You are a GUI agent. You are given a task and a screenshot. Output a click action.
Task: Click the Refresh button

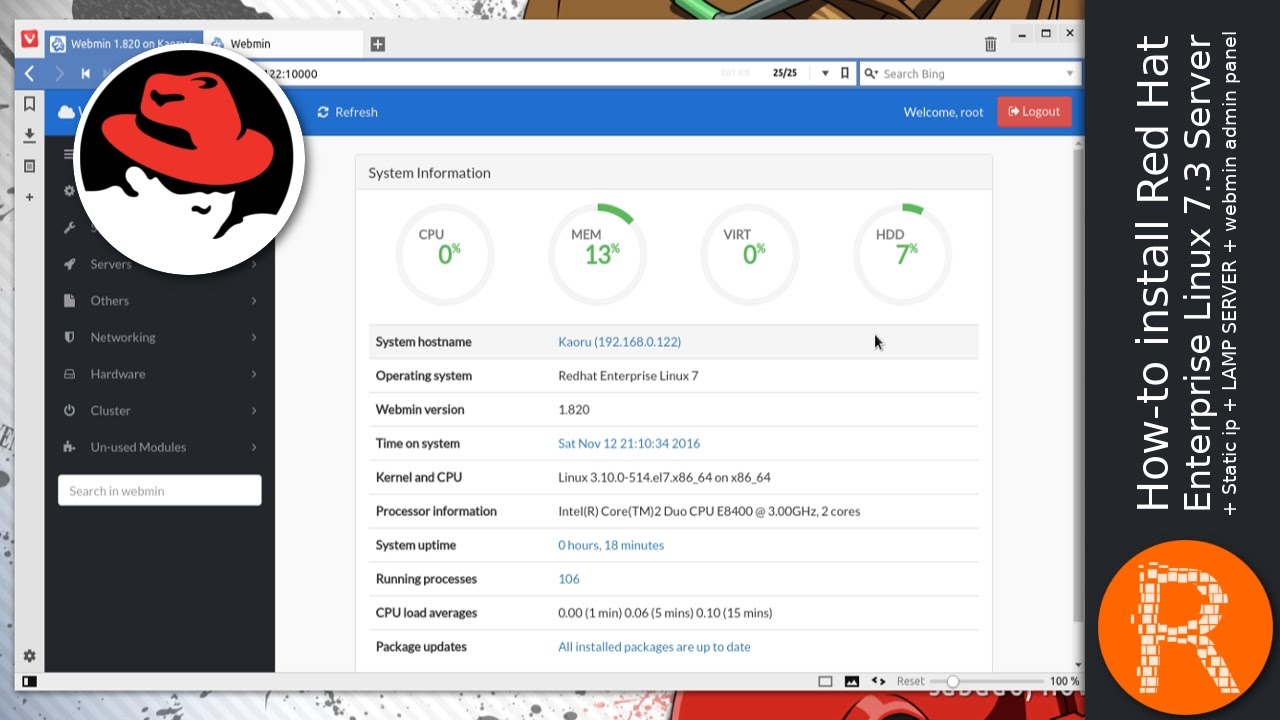(x=347, y=112)
